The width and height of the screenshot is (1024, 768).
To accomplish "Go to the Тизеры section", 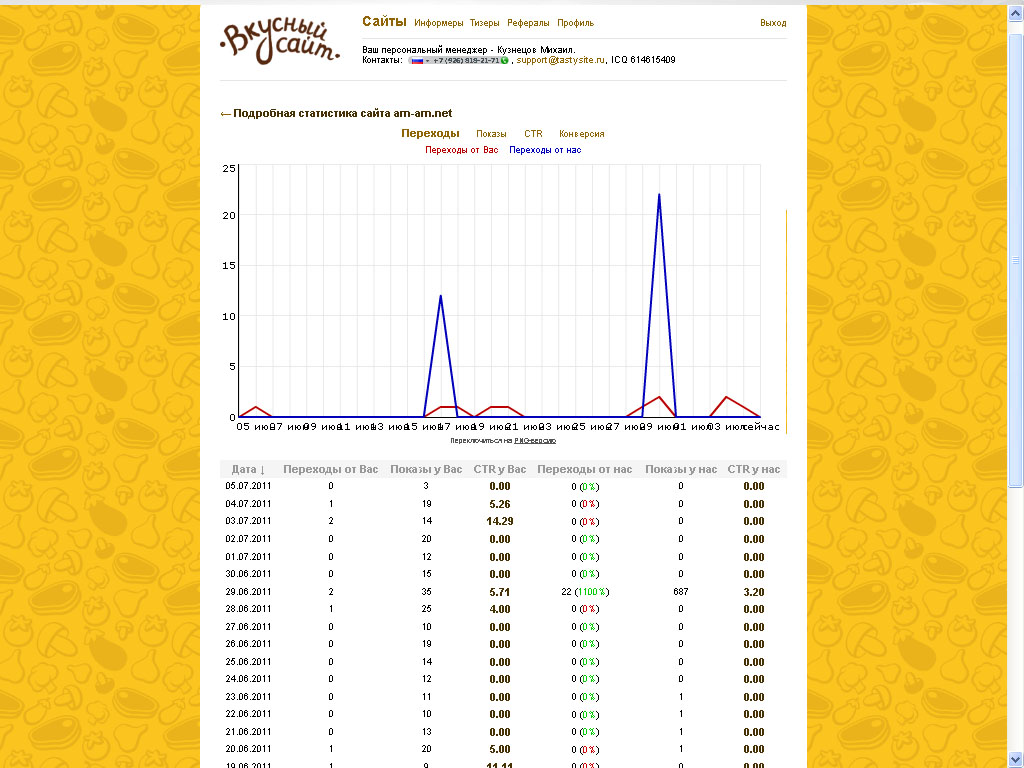I will (485, 23).
